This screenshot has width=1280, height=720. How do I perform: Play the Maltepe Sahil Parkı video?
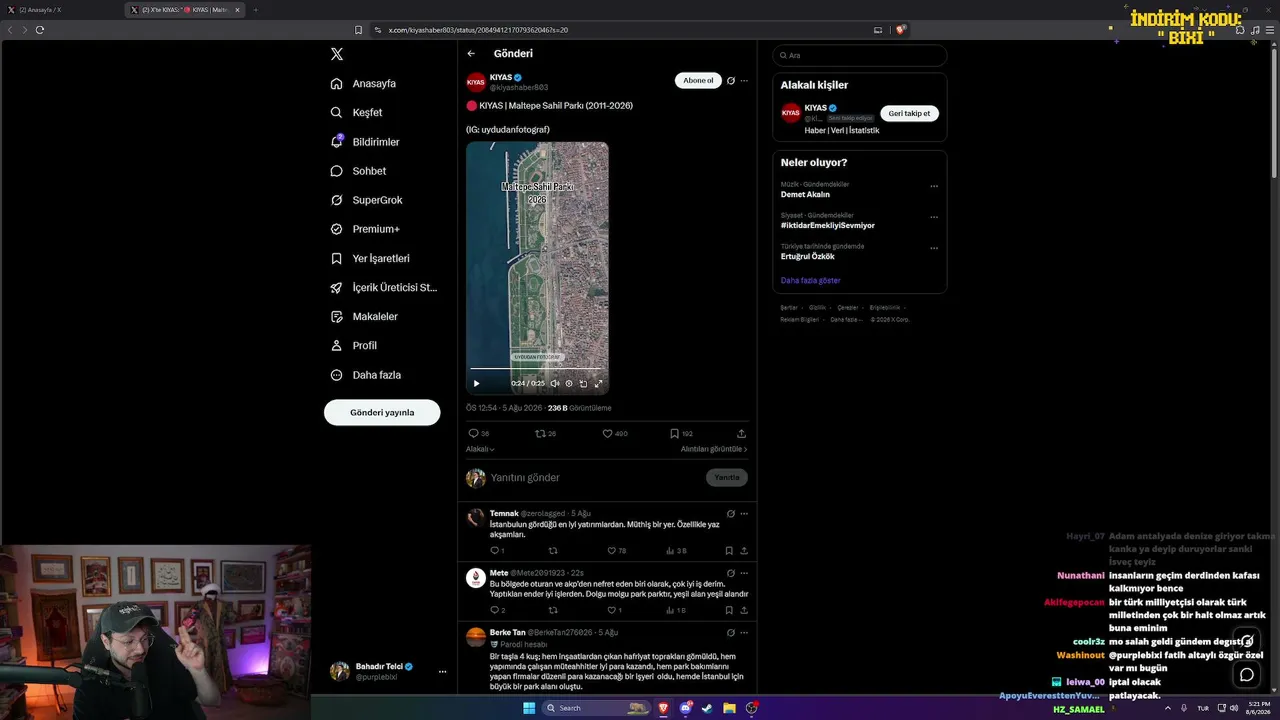pyautogui.click(x=476, y=383)
